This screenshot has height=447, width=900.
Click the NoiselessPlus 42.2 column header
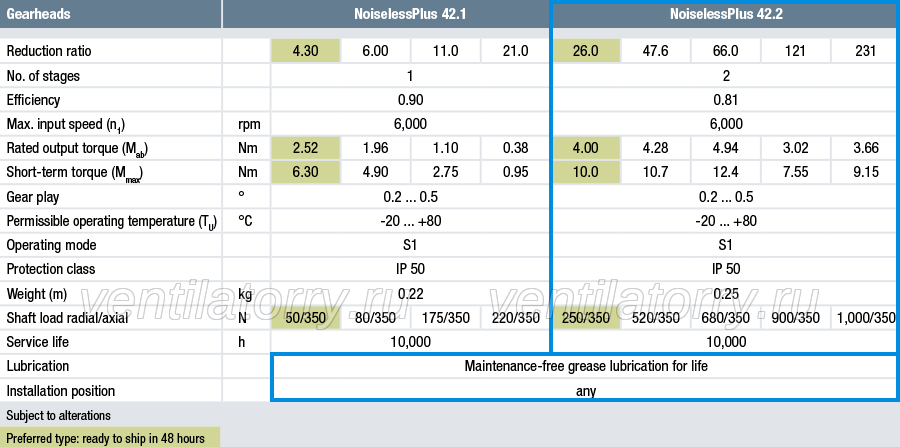(726, 14)
